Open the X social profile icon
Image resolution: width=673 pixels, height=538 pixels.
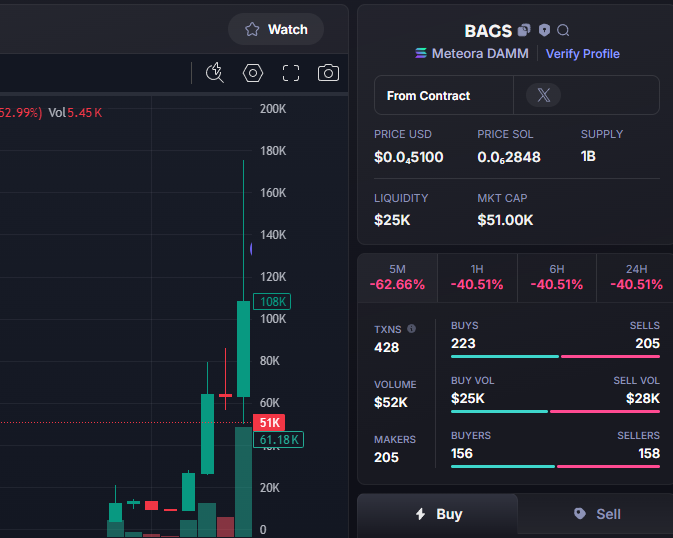click(x=543, y=95)
